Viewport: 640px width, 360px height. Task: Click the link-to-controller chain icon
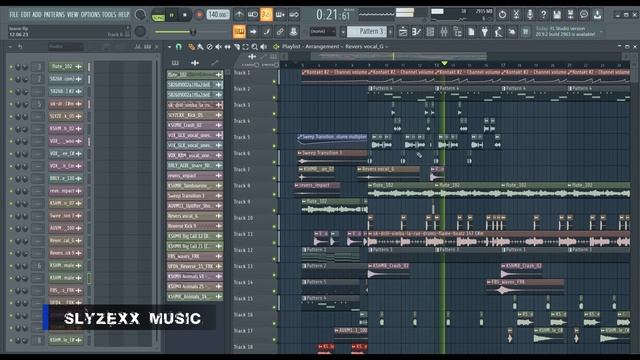pyautogui.click(x=280, y=31)
